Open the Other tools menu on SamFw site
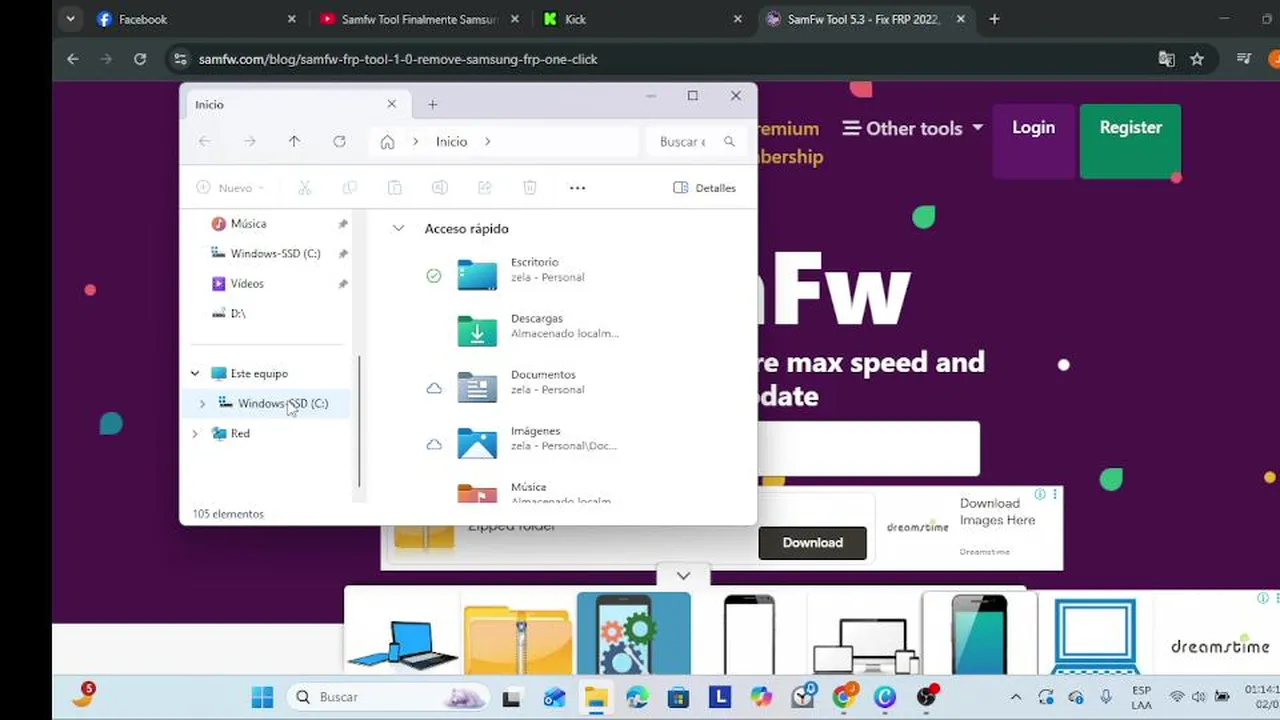 click(913, 128)
